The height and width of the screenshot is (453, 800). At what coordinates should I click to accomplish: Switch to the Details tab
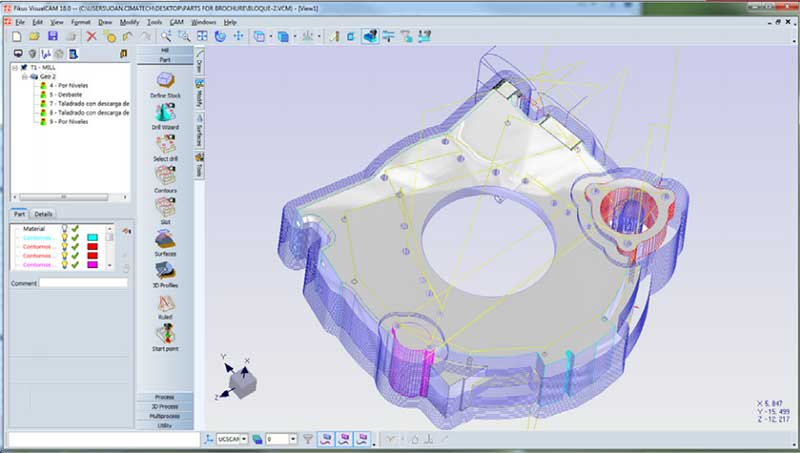pos(44,214)
